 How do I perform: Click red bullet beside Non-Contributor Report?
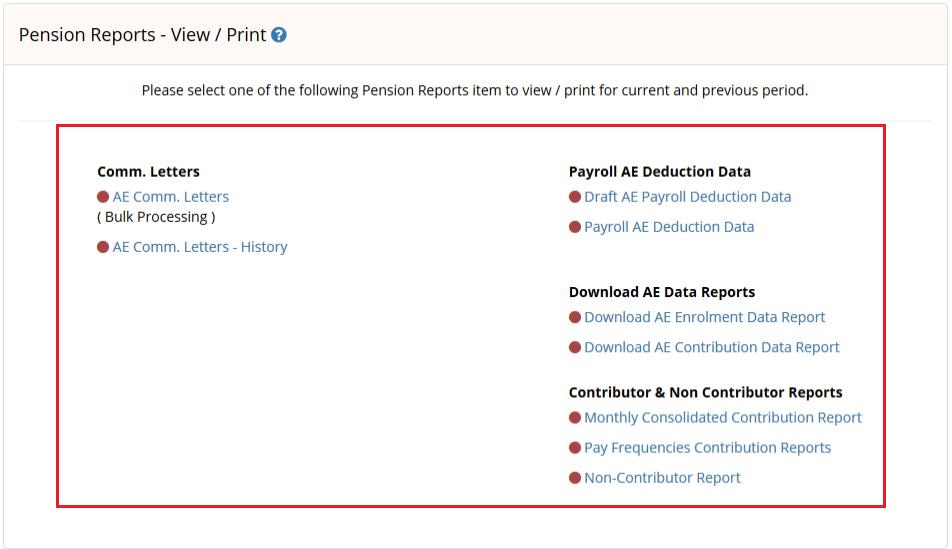click(x=575, y=478)
